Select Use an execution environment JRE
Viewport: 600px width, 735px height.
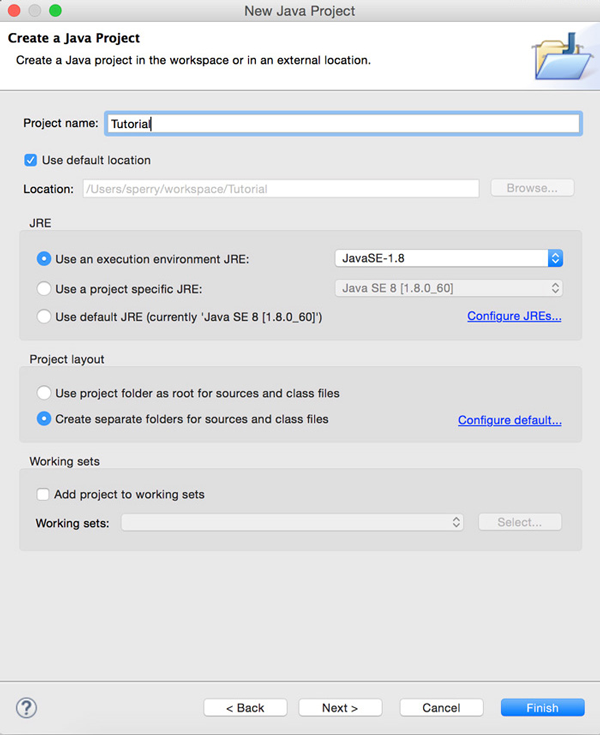coord(44,259)
